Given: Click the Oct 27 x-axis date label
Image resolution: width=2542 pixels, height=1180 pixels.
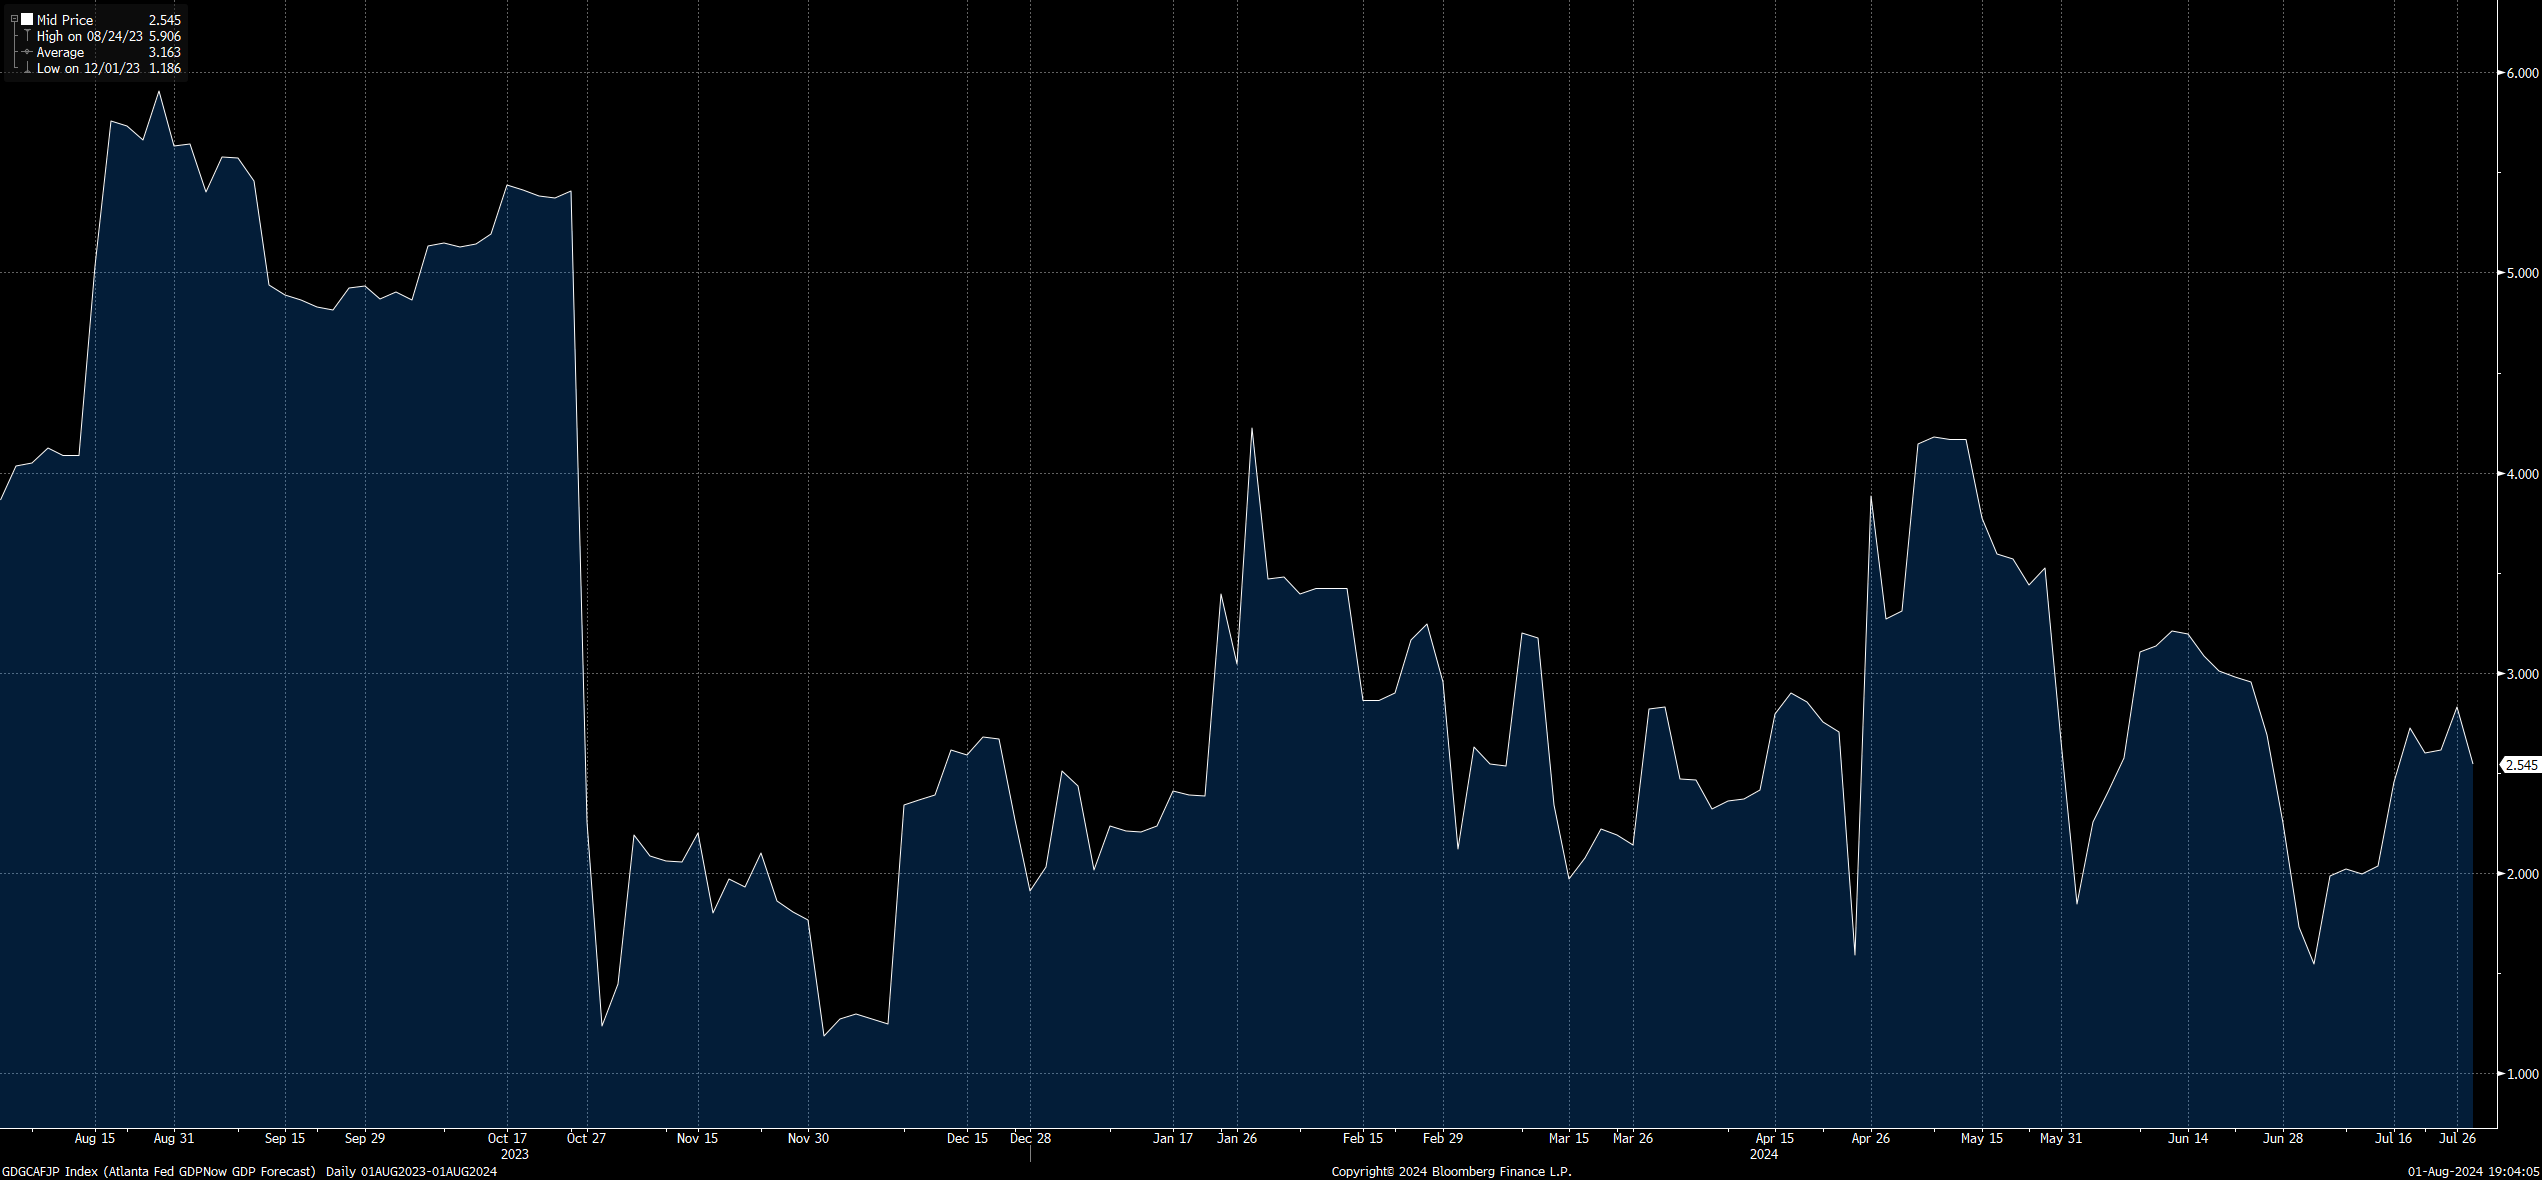Looking at the screenshot, I should pyautogui.click(x=586, y=1138).
